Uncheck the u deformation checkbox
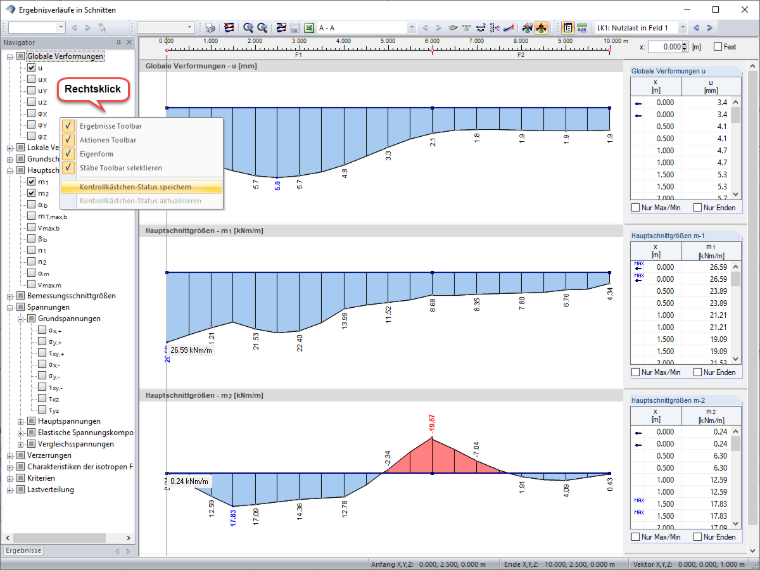This screenshot has height=570, width=760. [32, 68]
